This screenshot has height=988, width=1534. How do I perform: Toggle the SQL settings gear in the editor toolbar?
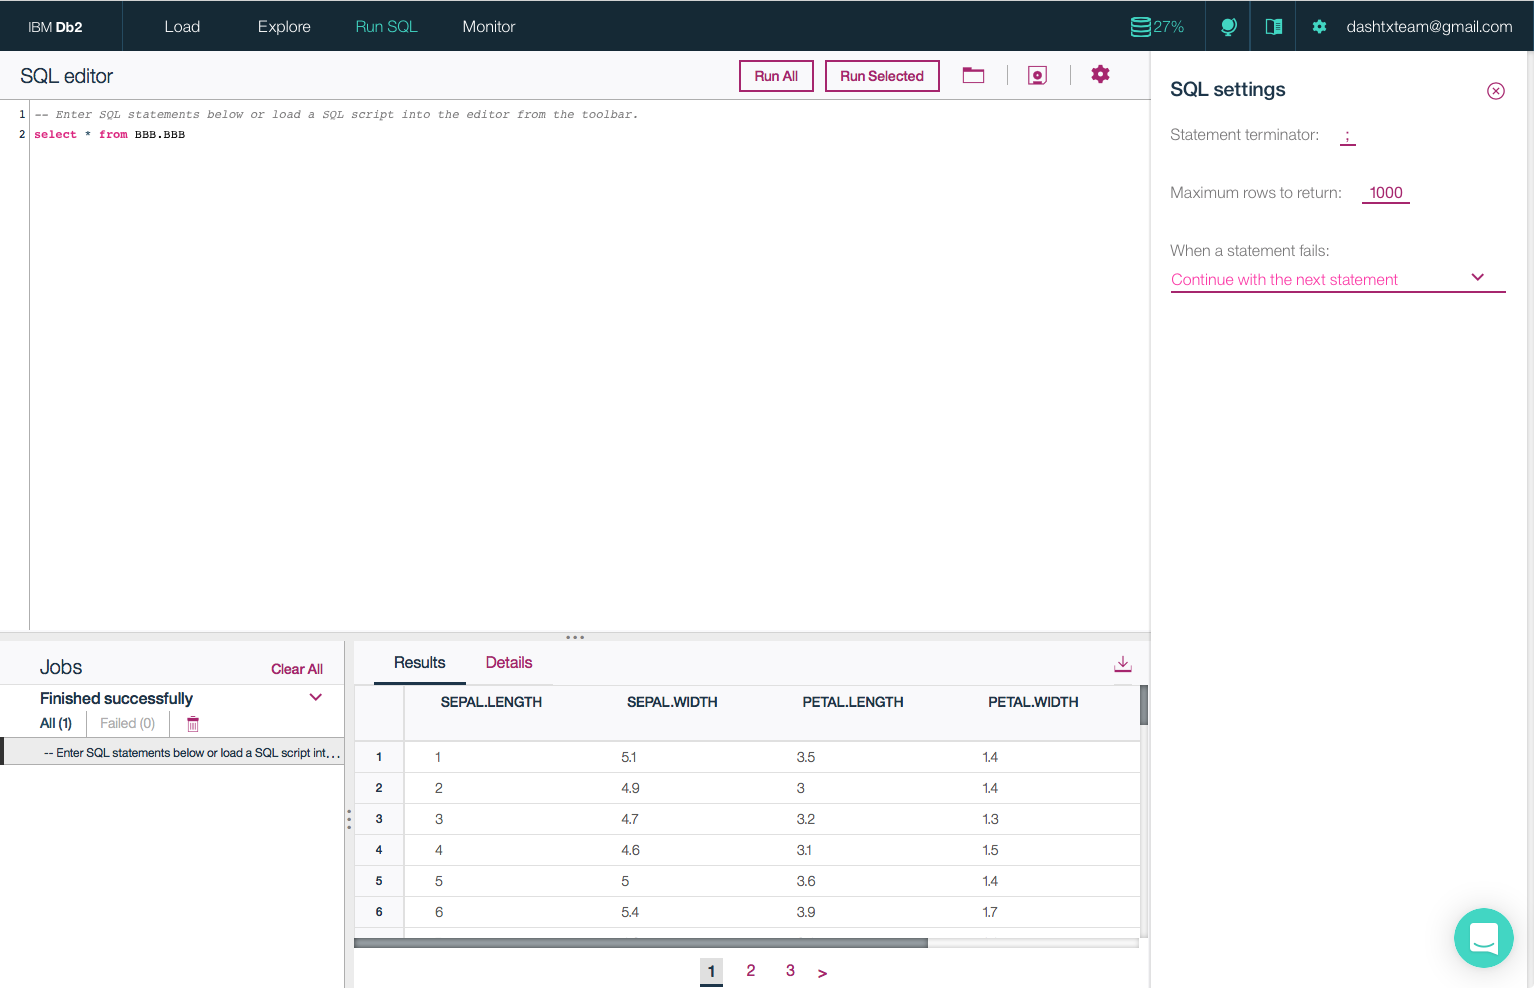click(1100, 75)
